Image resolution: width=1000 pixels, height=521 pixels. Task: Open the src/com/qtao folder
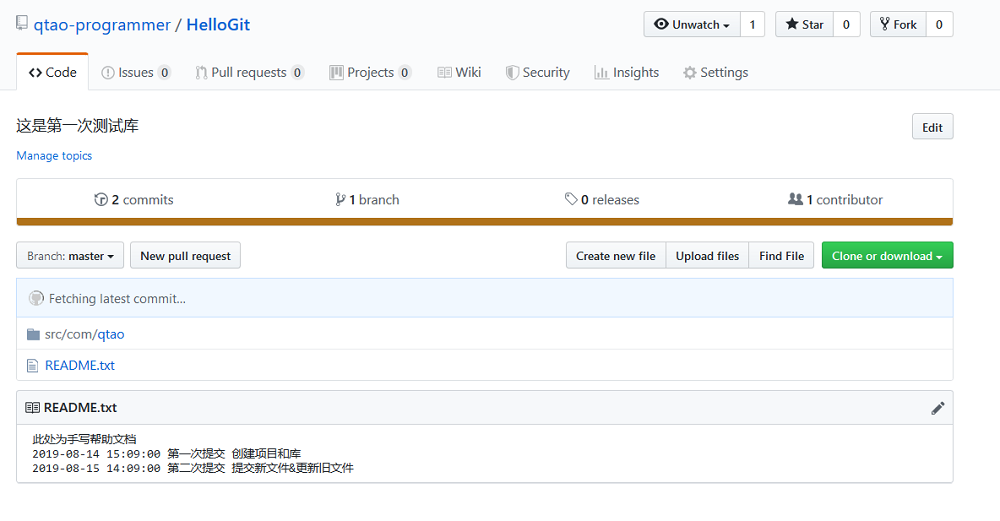pyautogui.click(x=84, y=334)
